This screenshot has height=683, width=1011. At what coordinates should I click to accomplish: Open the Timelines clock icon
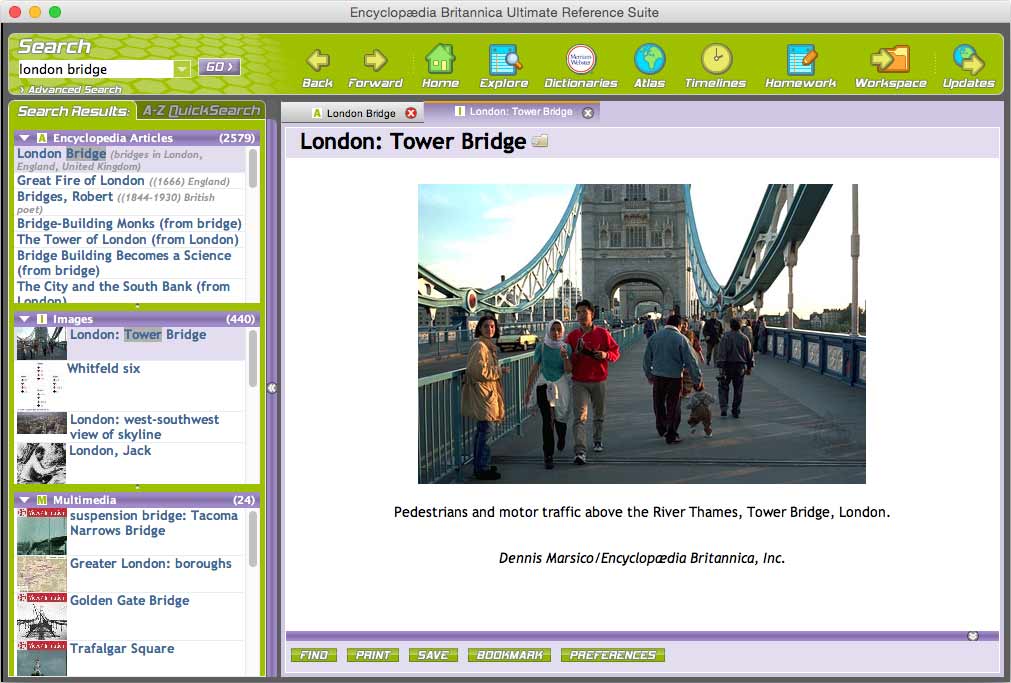[716, 59]
